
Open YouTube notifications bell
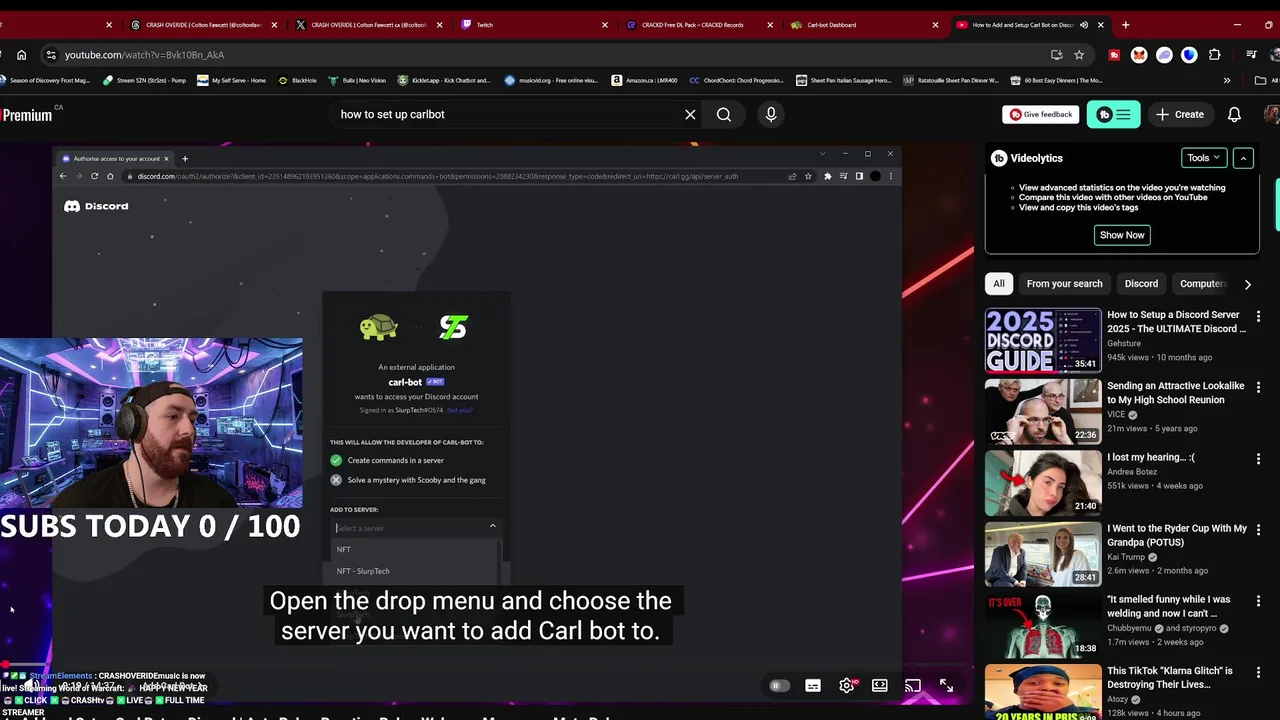click(1234, 114)
